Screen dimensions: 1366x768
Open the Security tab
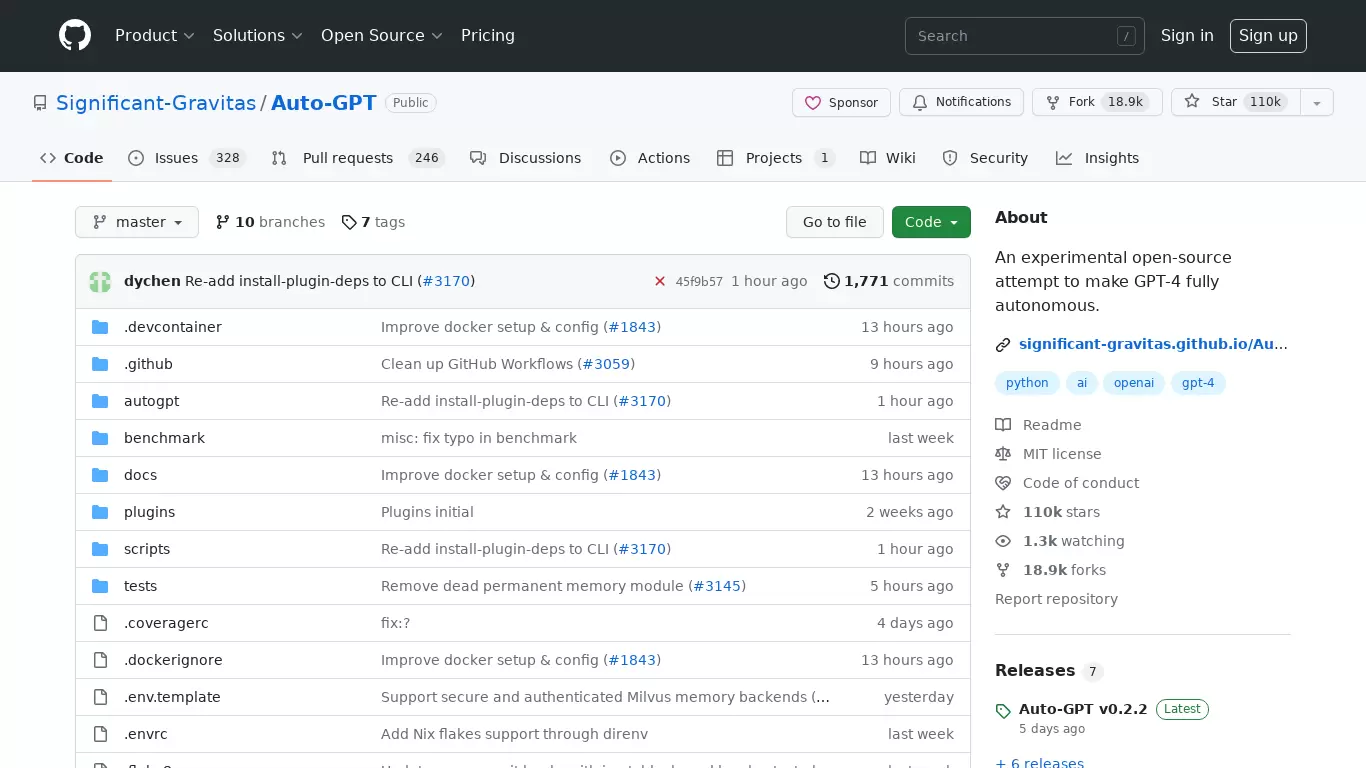[x=985, y=158]
